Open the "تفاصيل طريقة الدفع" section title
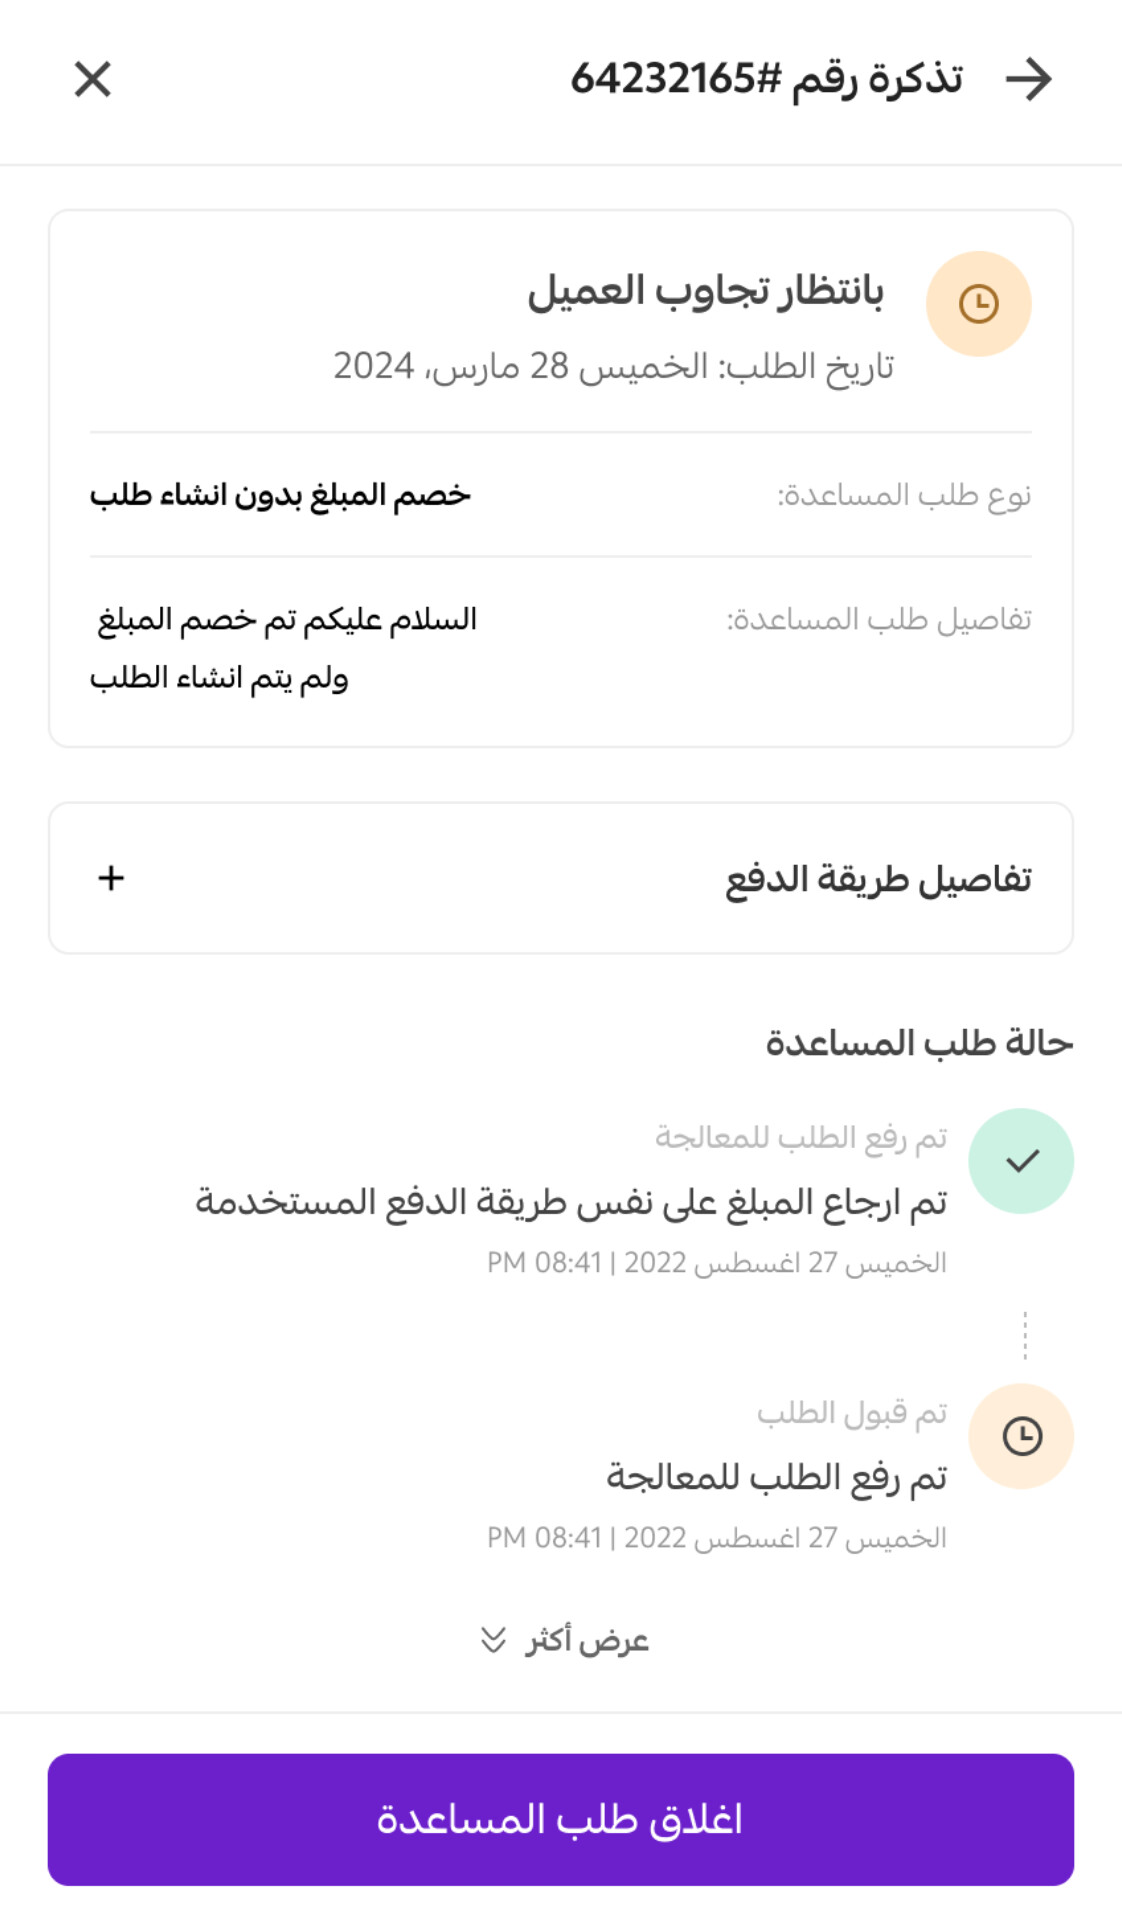The image size is (1122, 1920). [x=878, y=879]
